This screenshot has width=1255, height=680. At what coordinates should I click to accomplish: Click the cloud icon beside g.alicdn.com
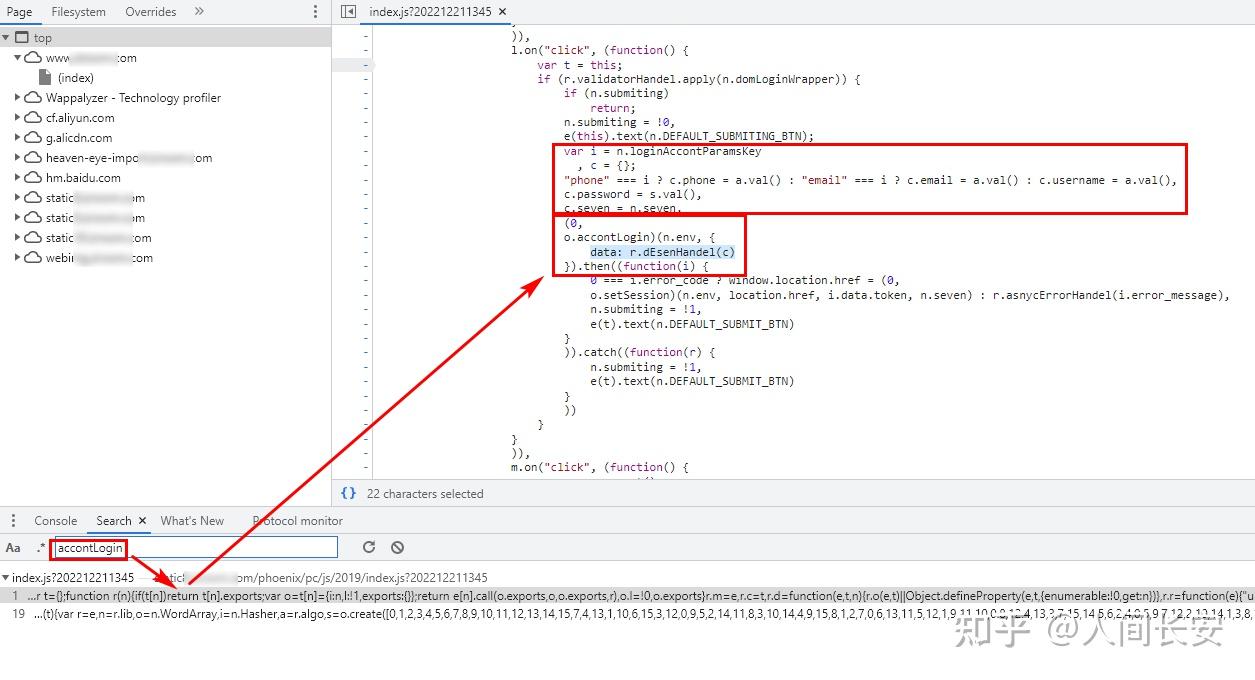[x=34, y=138]
